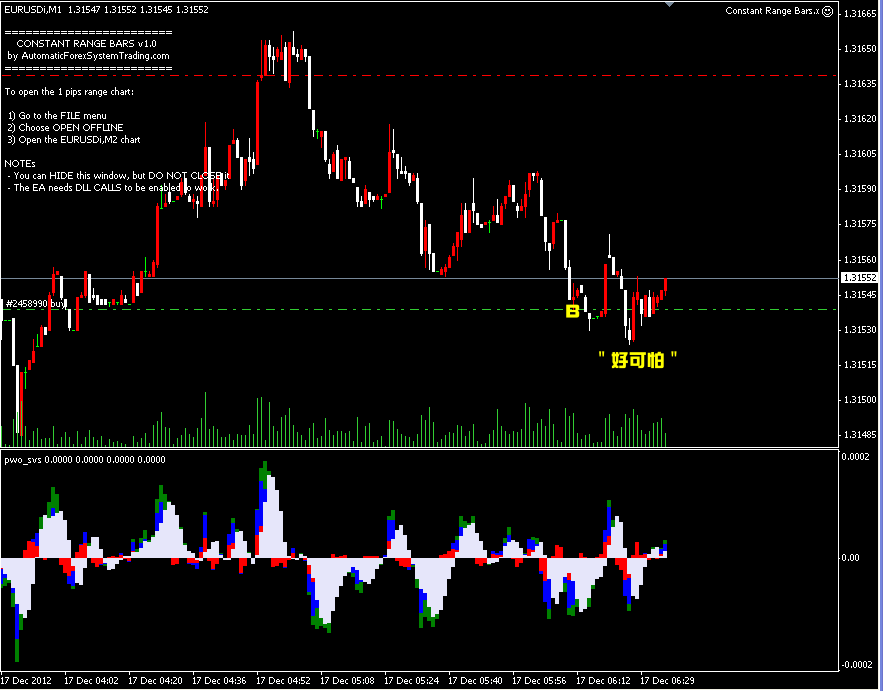Viewport: 883px width, 691px height.
Task: Click "3) Open the EURUSDi,M2 chart" line
Action: tap(74, 140)
